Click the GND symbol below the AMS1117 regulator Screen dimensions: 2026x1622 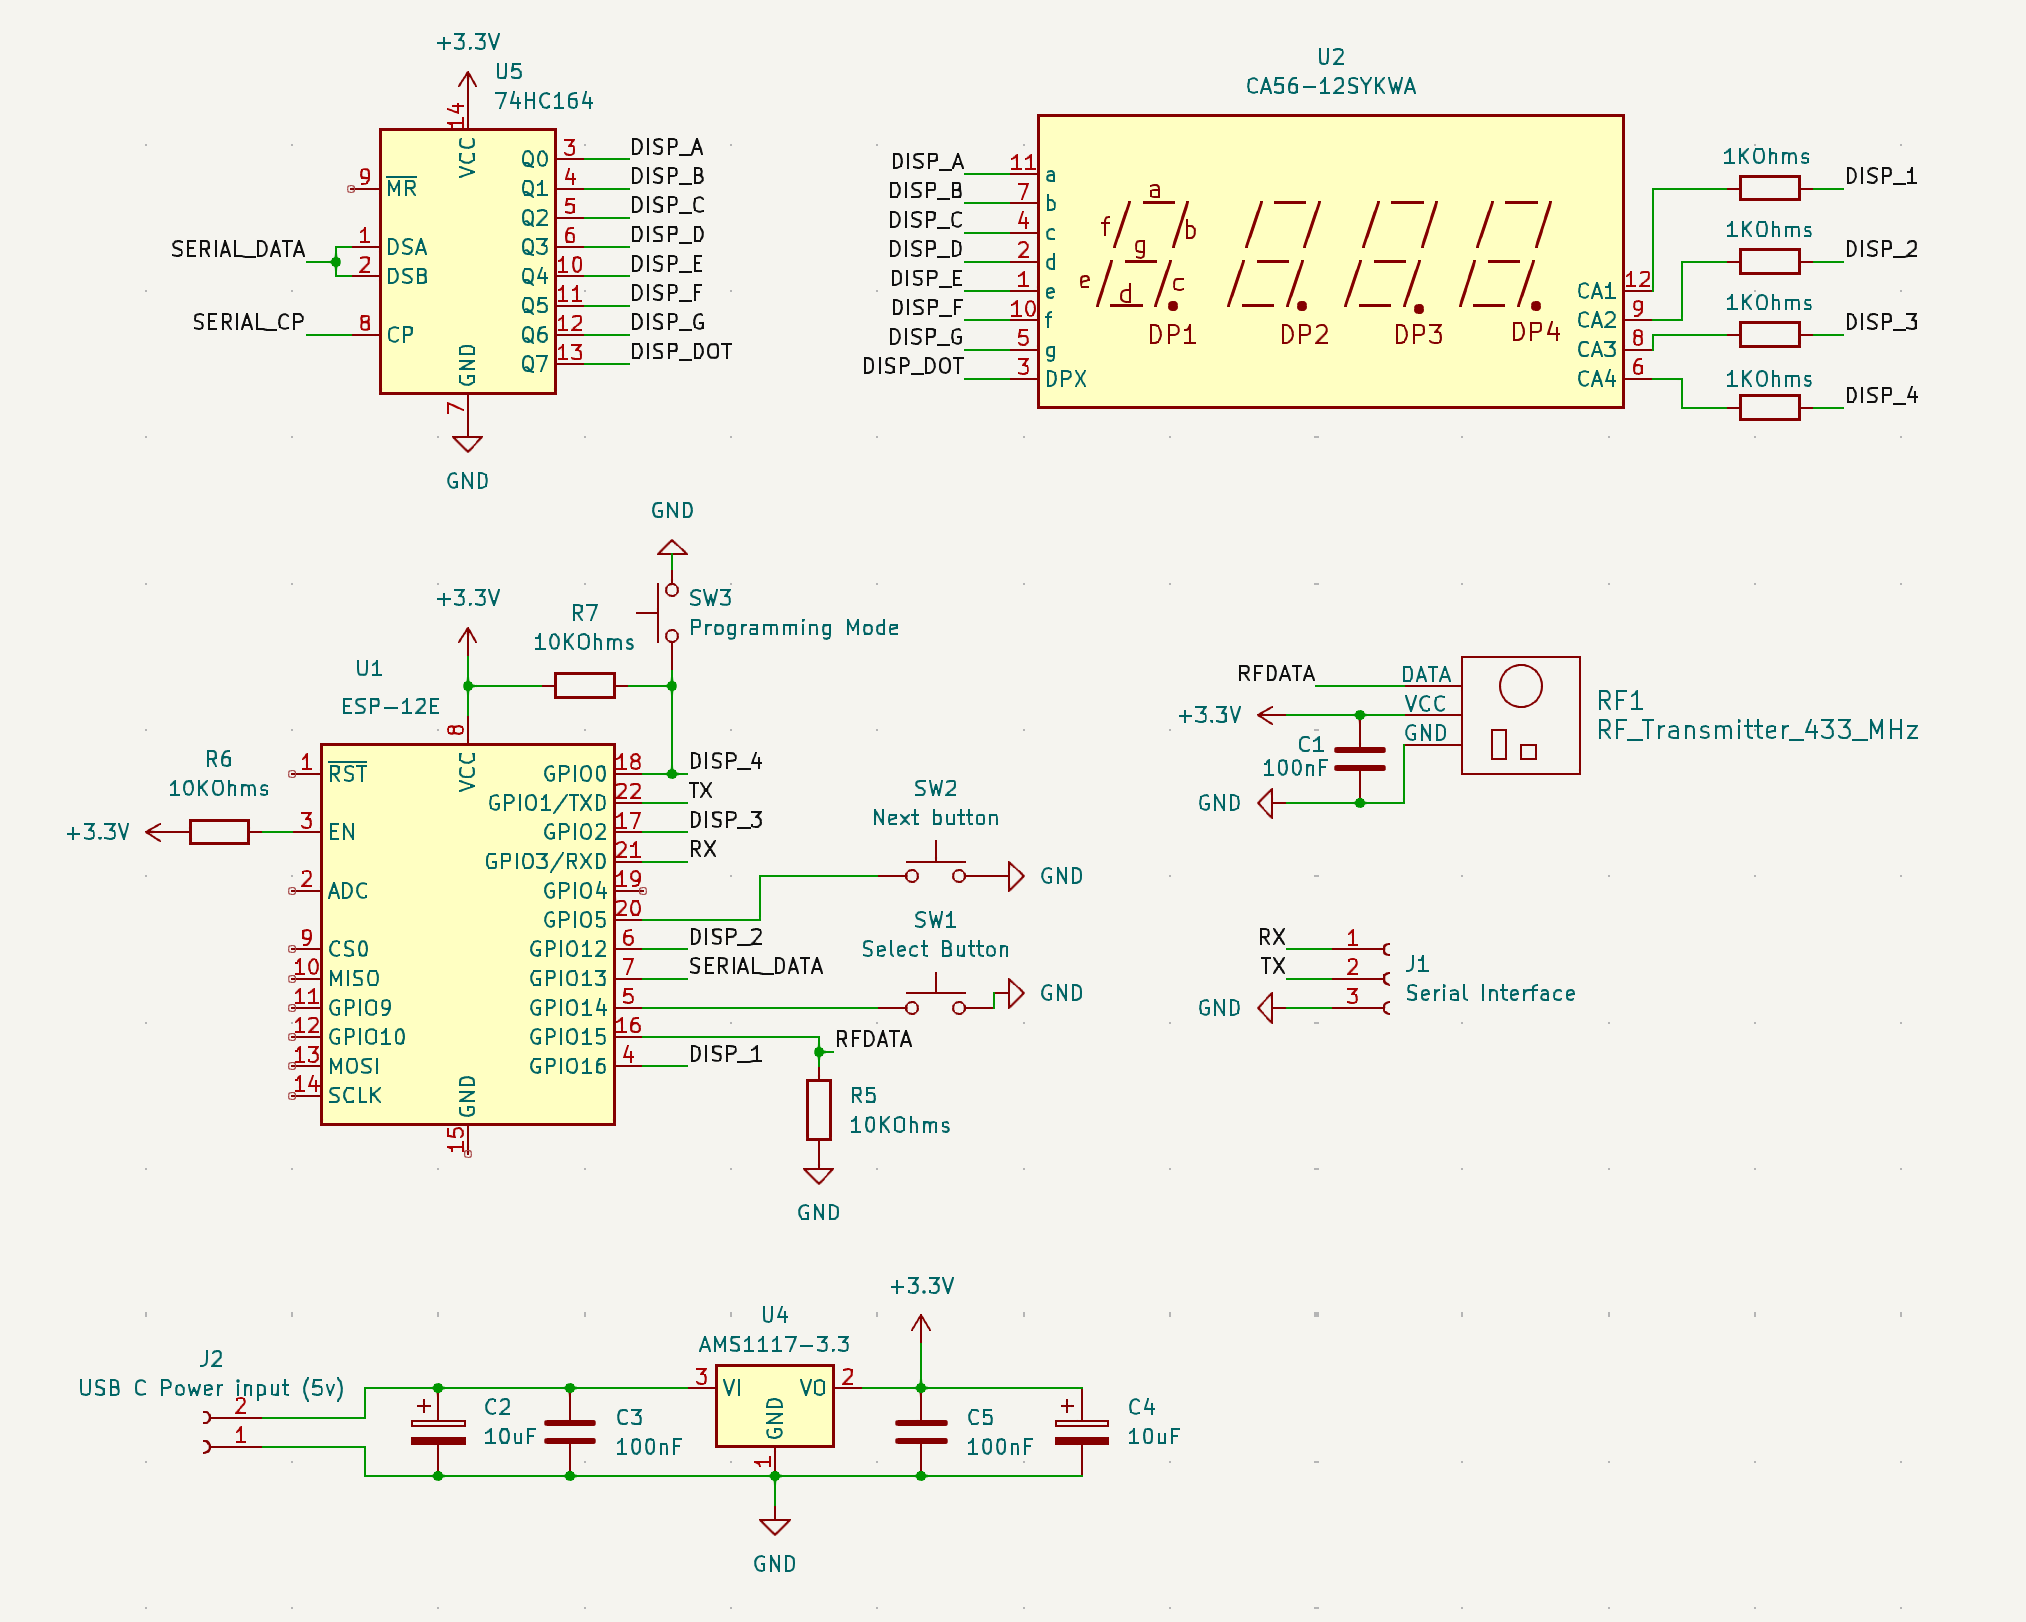point(775,1527)
